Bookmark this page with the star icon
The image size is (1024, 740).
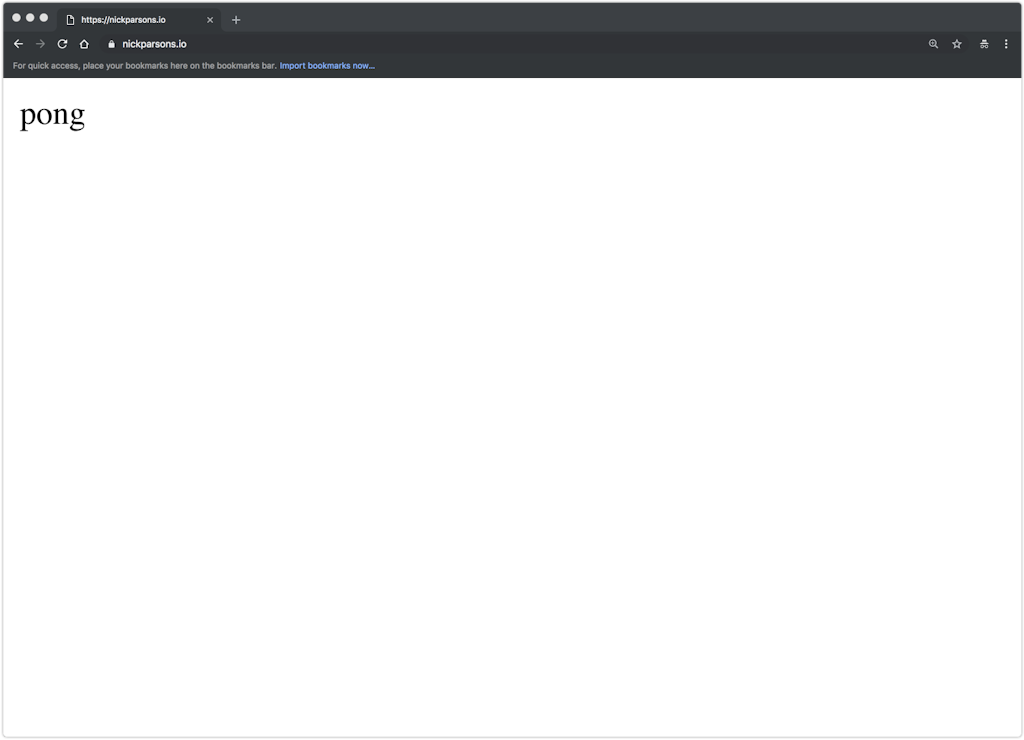click(957, 44)
